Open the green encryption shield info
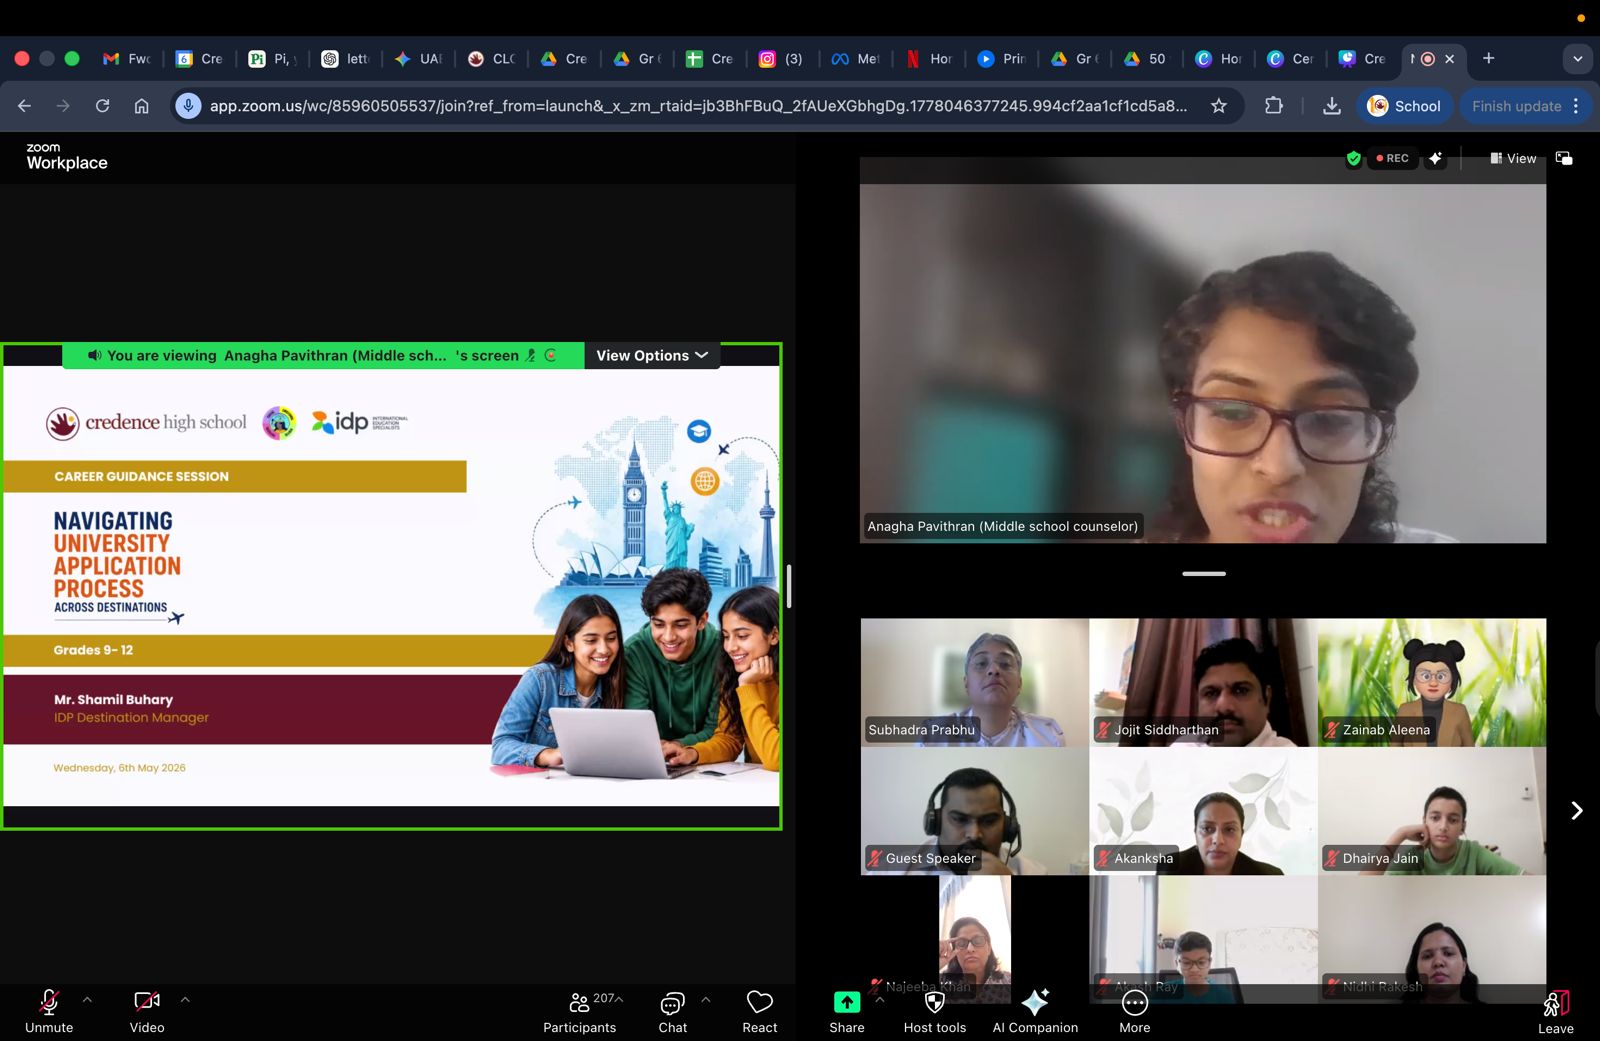This screenshot has width=1600, height=1041. click(x=1353, y=158)
